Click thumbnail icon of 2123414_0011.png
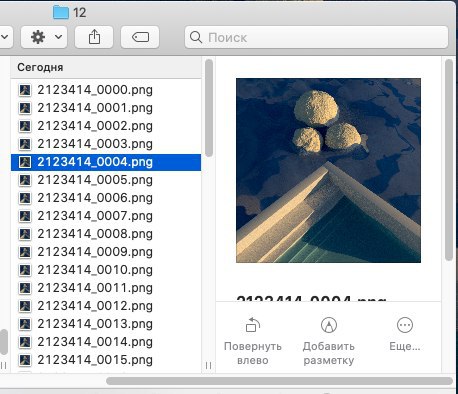Image resolution: width=458 pixels, height=394 pixels. pos(25,288)
